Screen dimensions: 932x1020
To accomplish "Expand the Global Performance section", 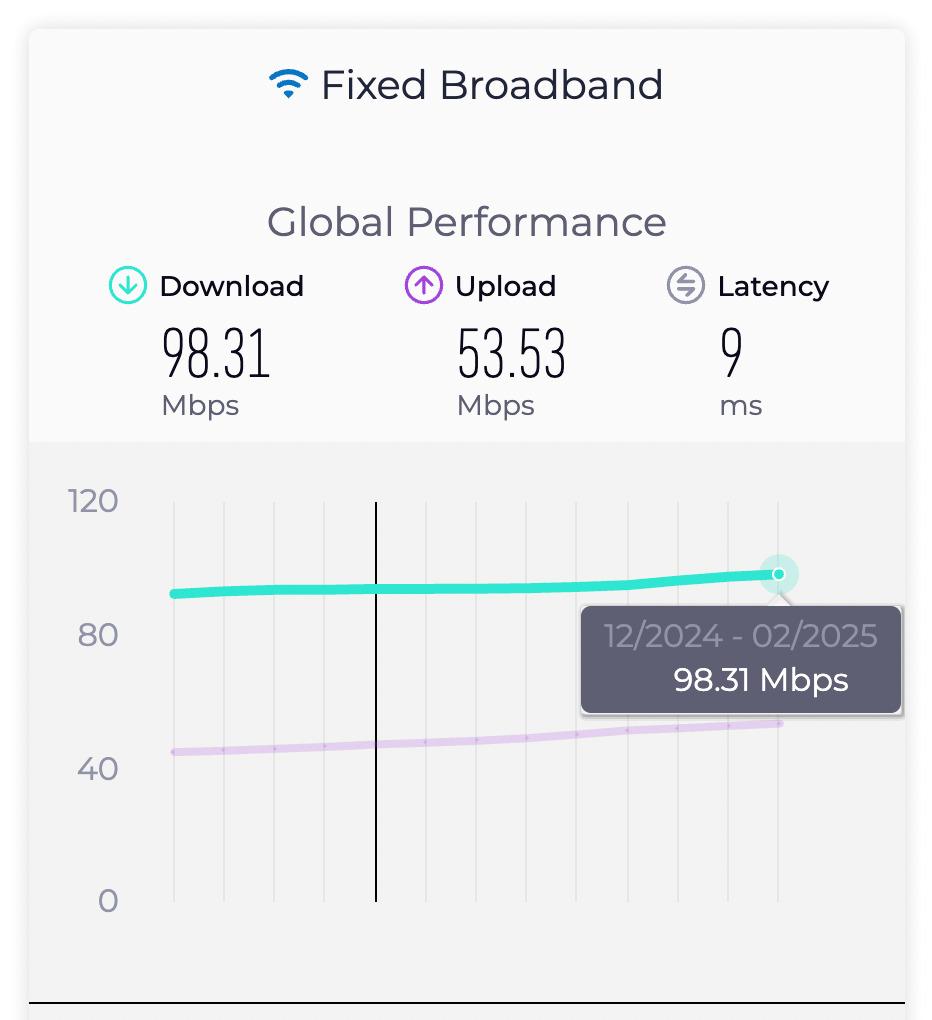I will [x=466, y=222].
